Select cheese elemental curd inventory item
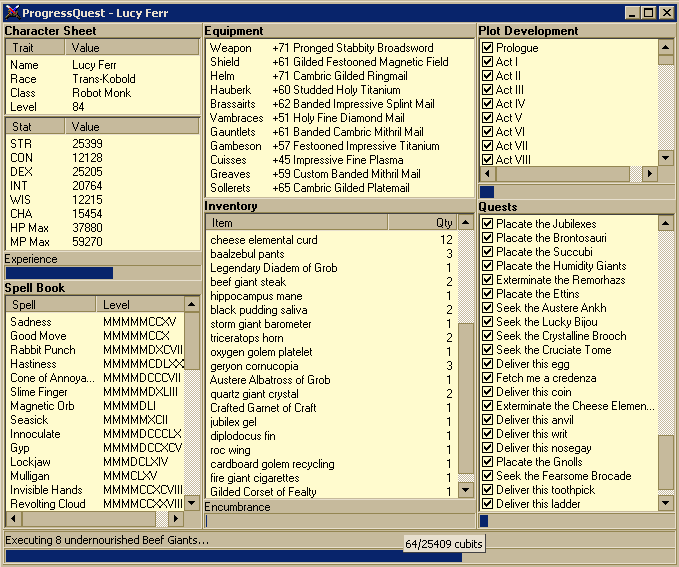The width and height of the screenshot is (679, 567). [x=332, y=240]
